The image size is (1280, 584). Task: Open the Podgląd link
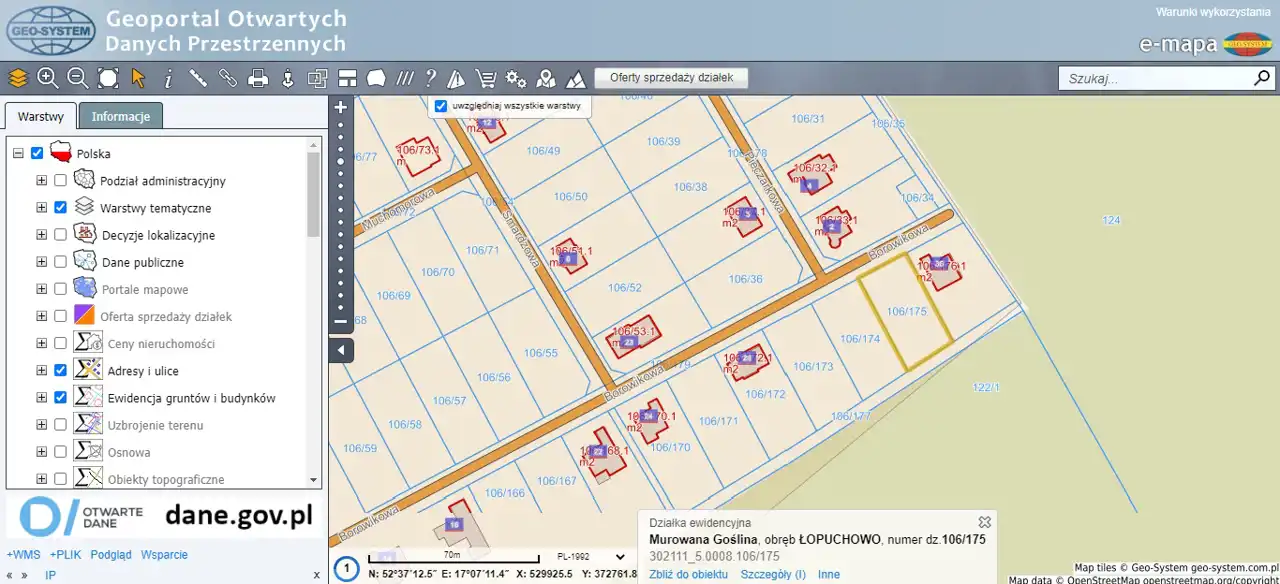(111, 554)
